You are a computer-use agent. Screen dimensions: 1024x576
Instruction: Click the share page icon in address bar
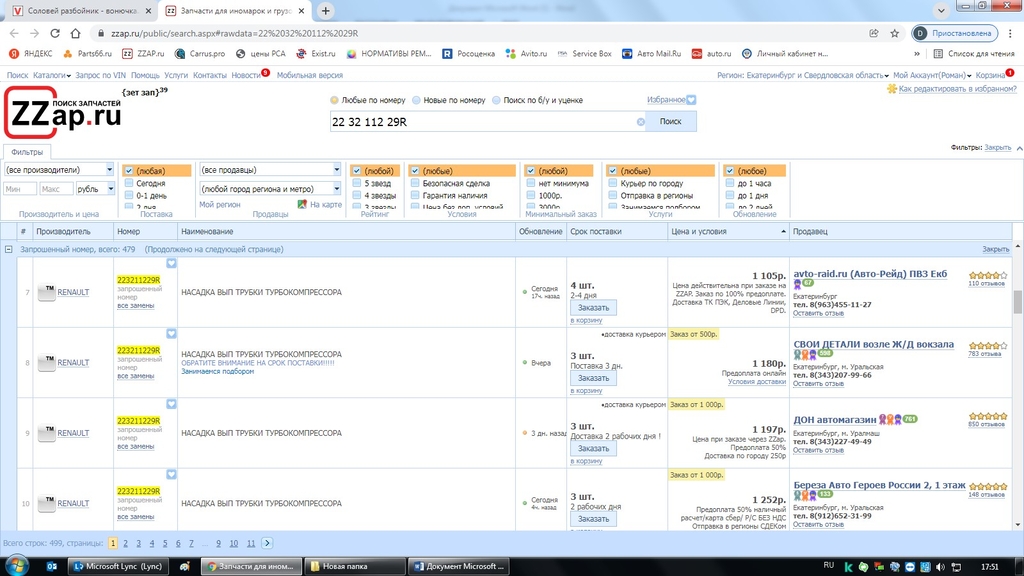click(x=874, y=33)
